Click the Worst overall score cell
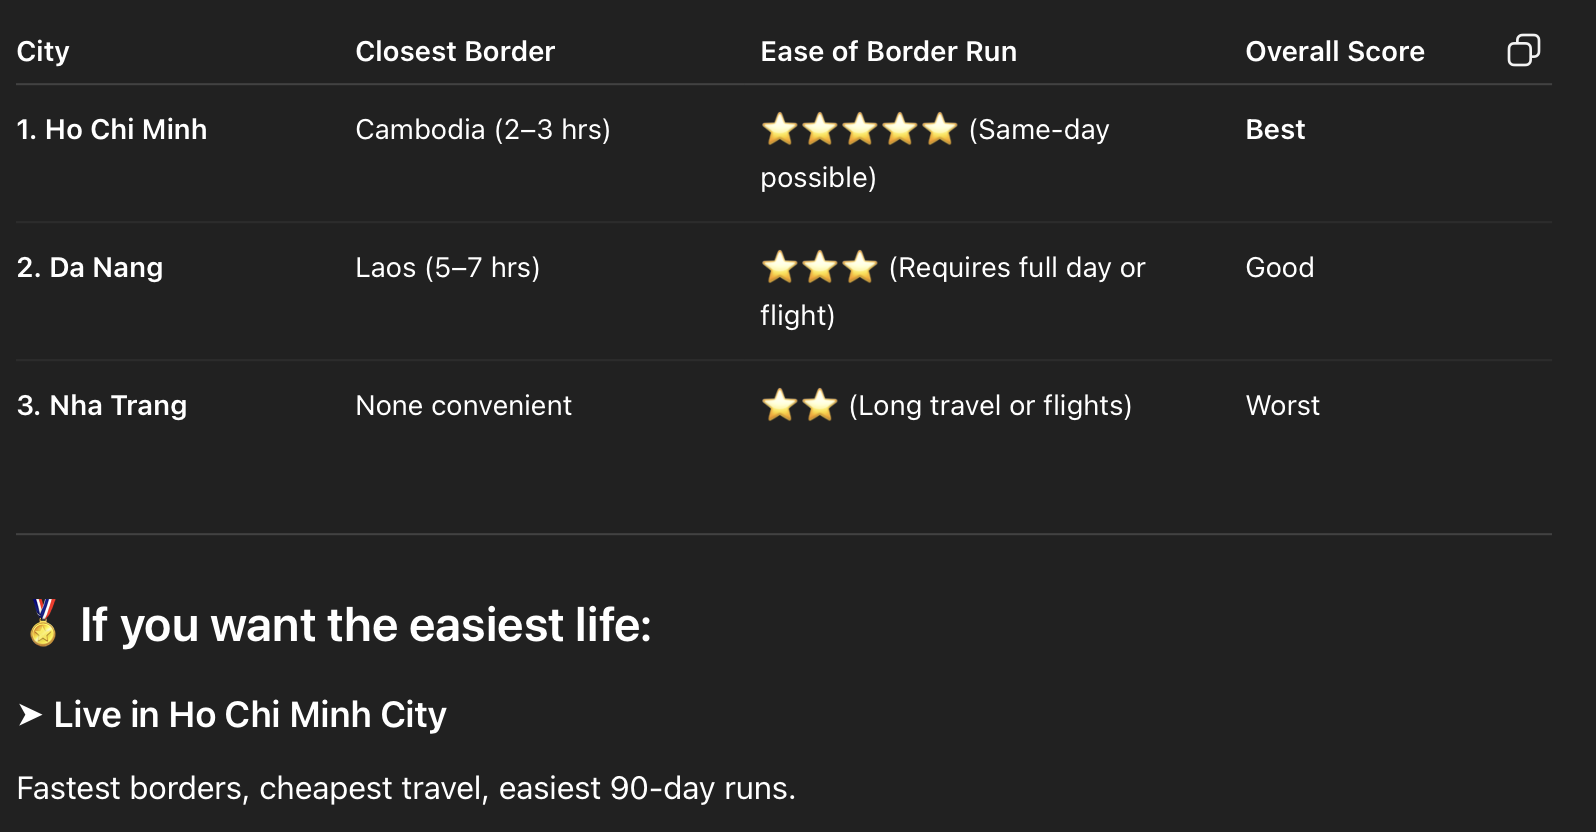The image size is (1596, 832). coord(1282,405)
